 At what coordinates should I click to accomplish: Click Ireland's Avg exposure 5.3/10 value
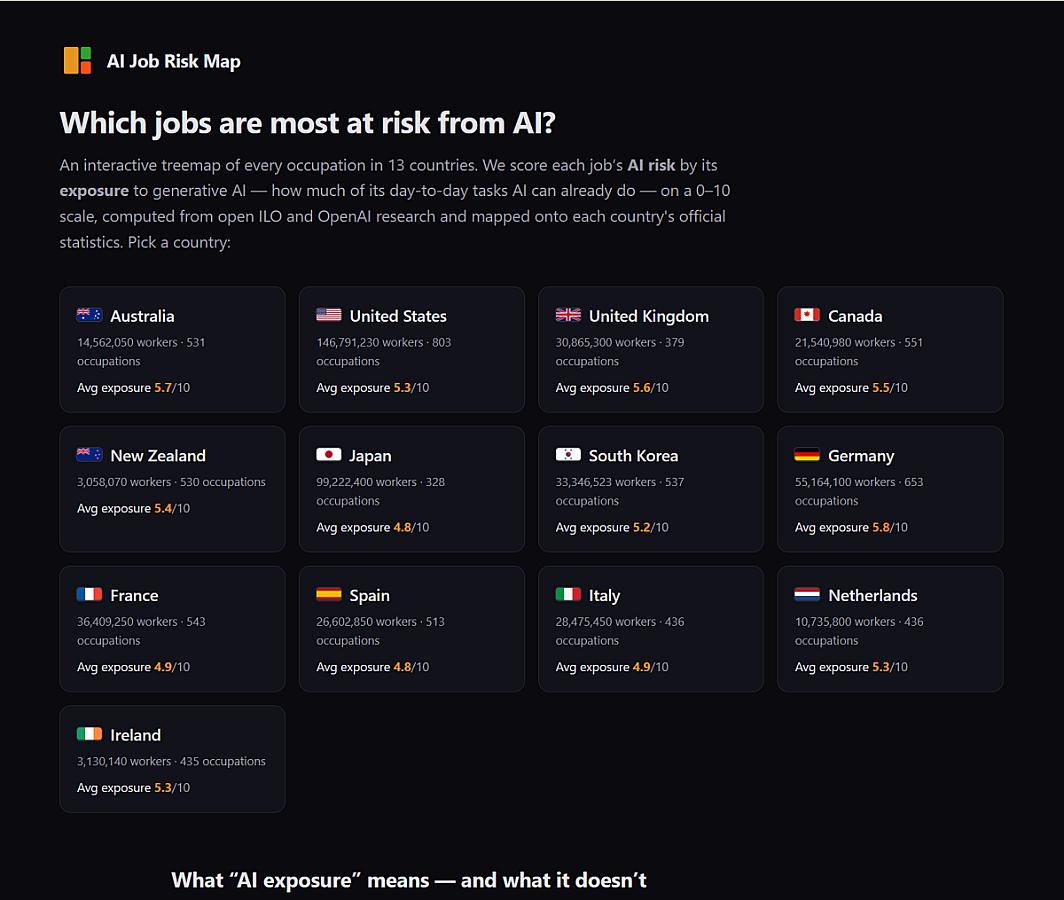(133, 789)
